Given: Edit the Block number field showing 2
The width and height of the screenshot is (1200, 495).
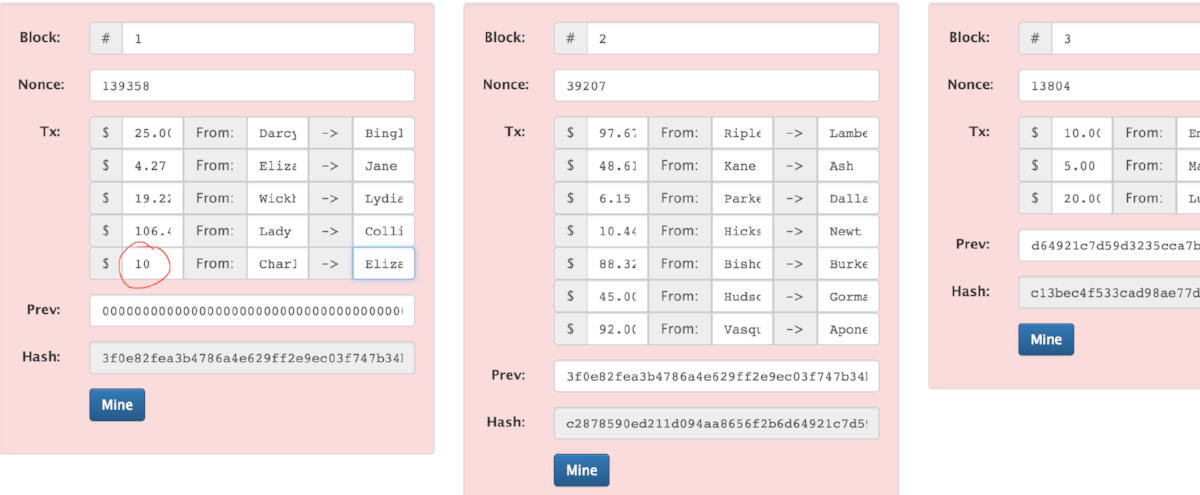Looking at the screenshot, I should pyautogui.click(x=733, y=38).
